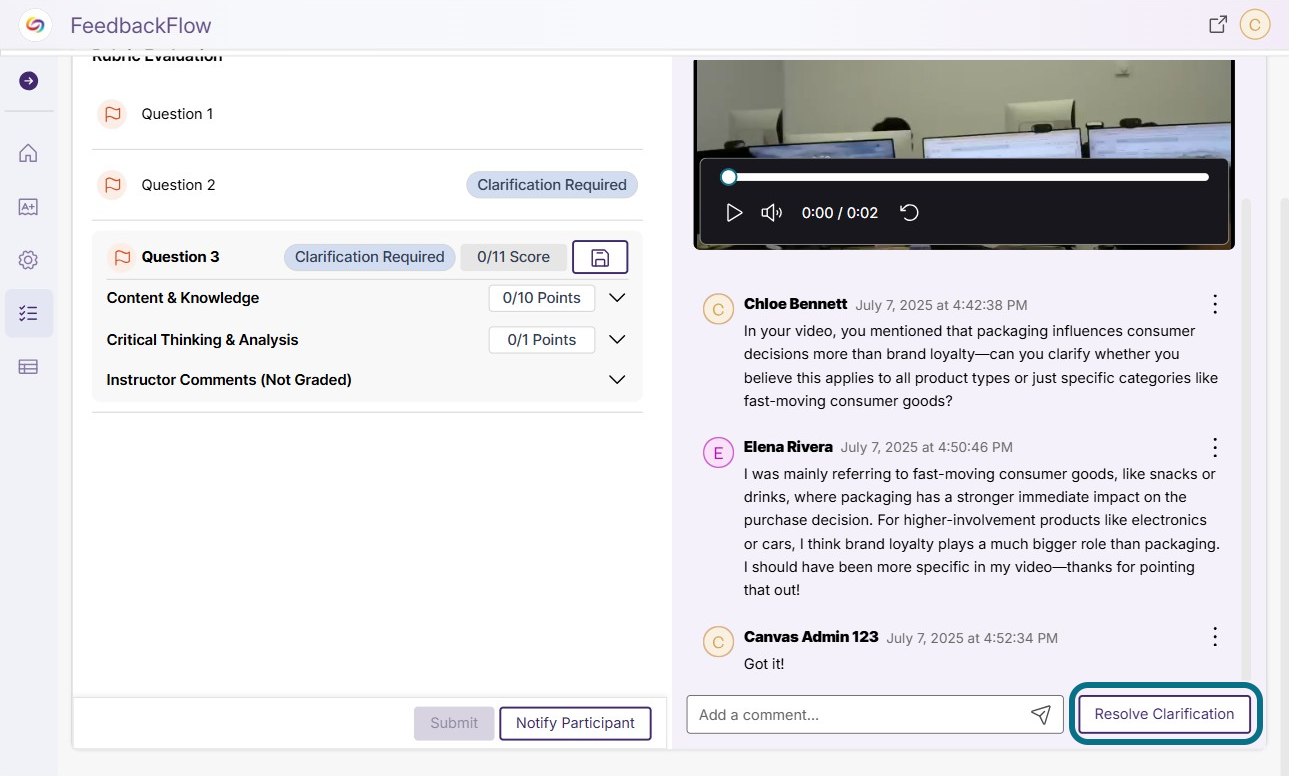Click the FeedbackFlow title text
Viewport: 1289px width, 776px height.
tap(141, 25)
